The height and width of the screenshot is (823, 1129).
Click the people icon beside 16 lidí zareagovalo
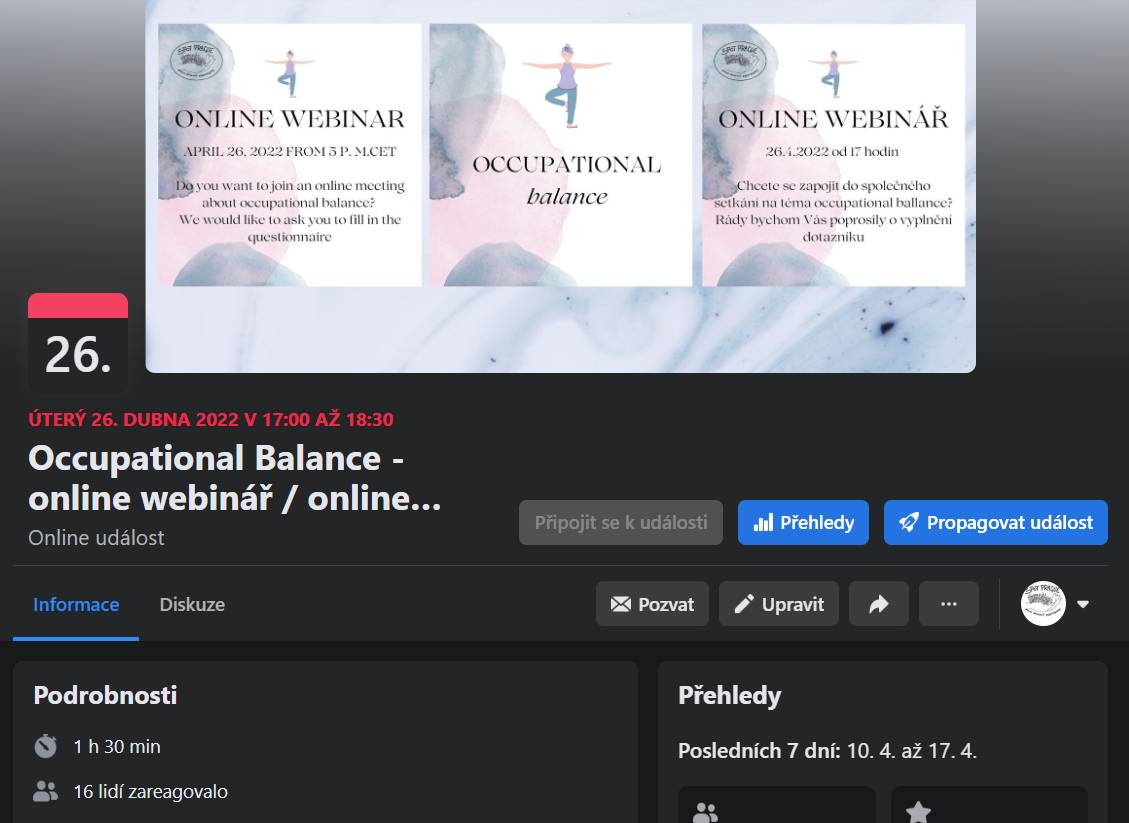pos(45,791)
